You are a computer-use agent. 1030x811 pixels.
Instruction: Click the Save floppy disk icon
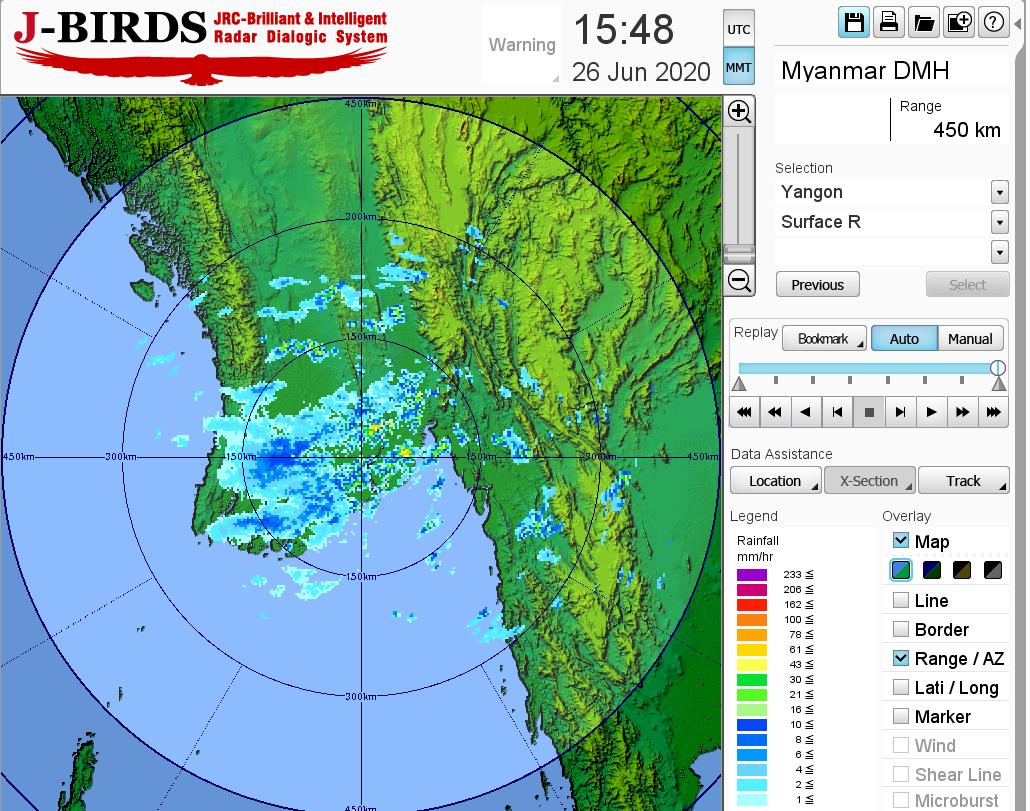pos(854,23)
